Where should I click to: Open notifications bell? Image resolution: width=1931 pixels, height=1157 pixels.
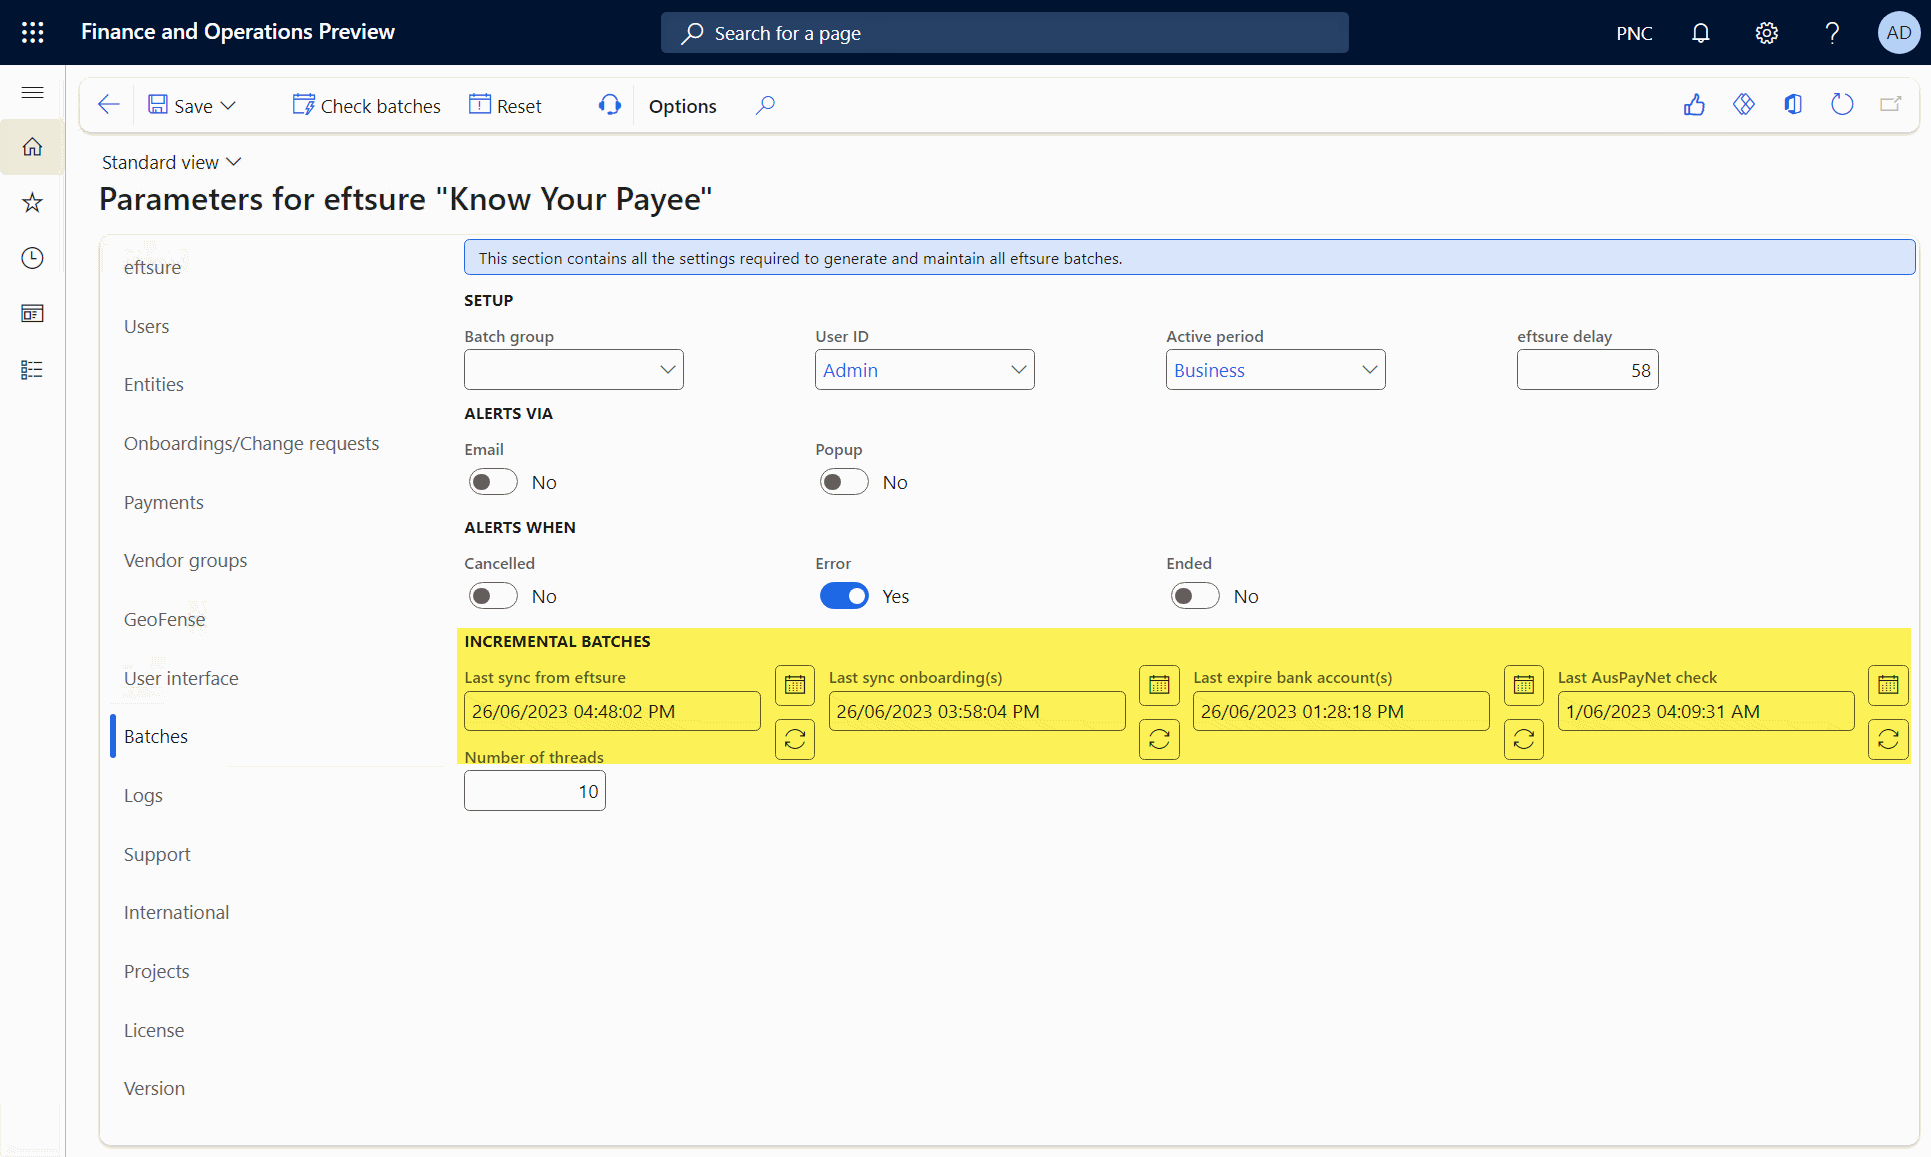point(1700,33)
